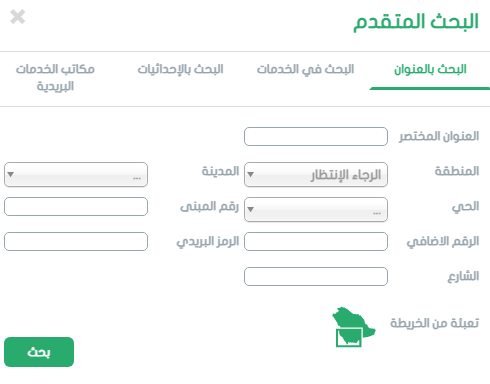Image resolution: width=490 pixels, height=384 pixels.
Task: Click the الرمز البريدي field label
Action: click(208, 241)
